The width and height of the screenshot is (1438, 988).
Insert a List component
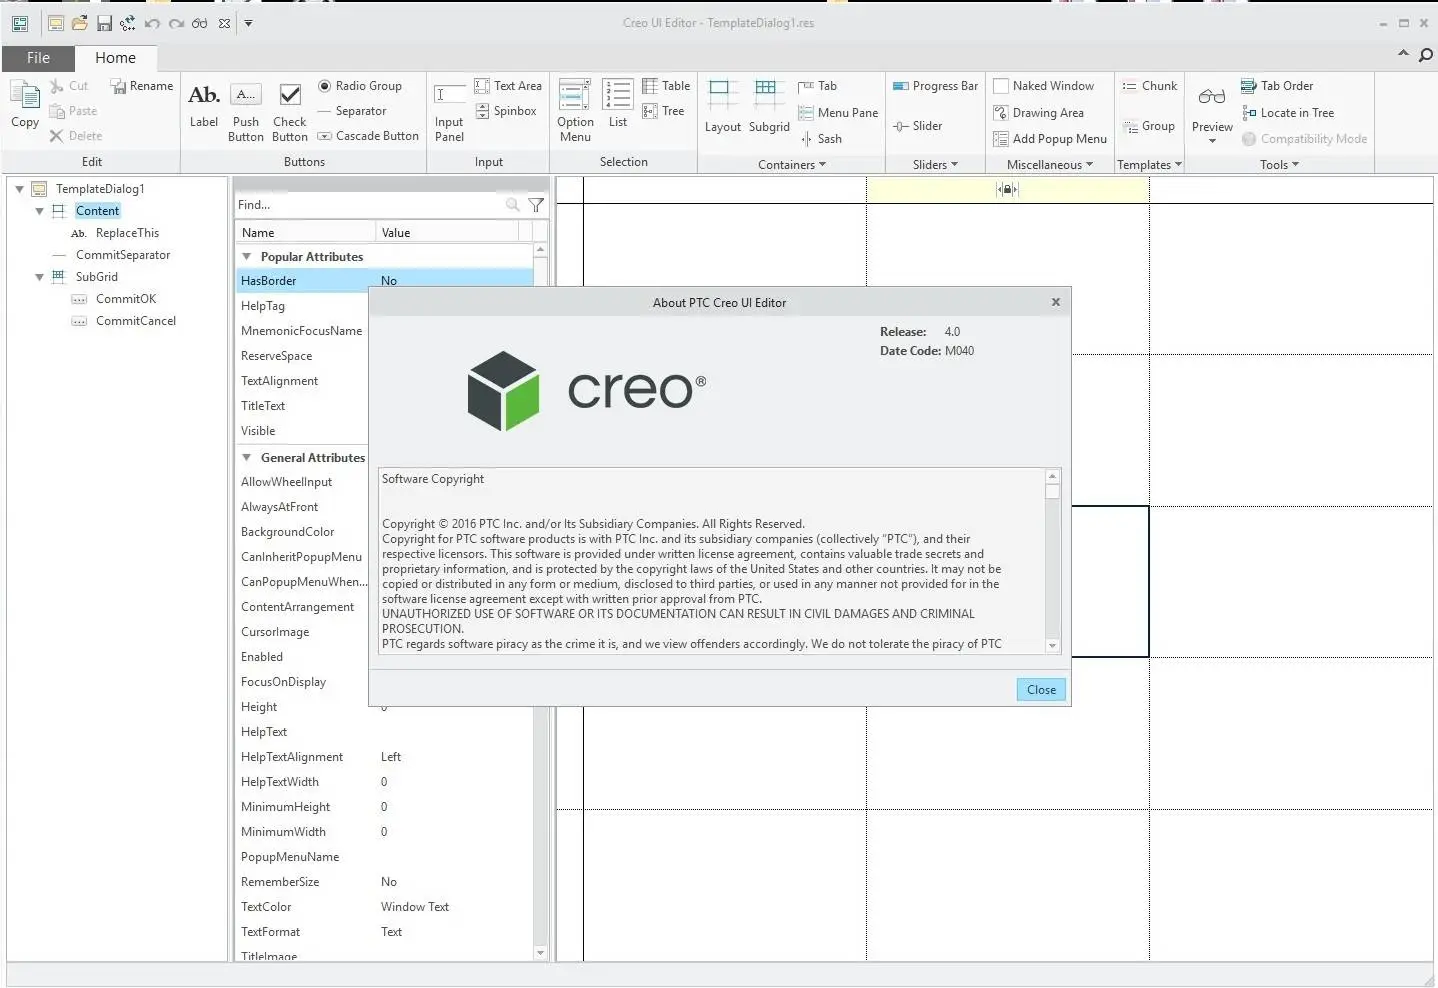pyautogui.click(x=618, y=104)
